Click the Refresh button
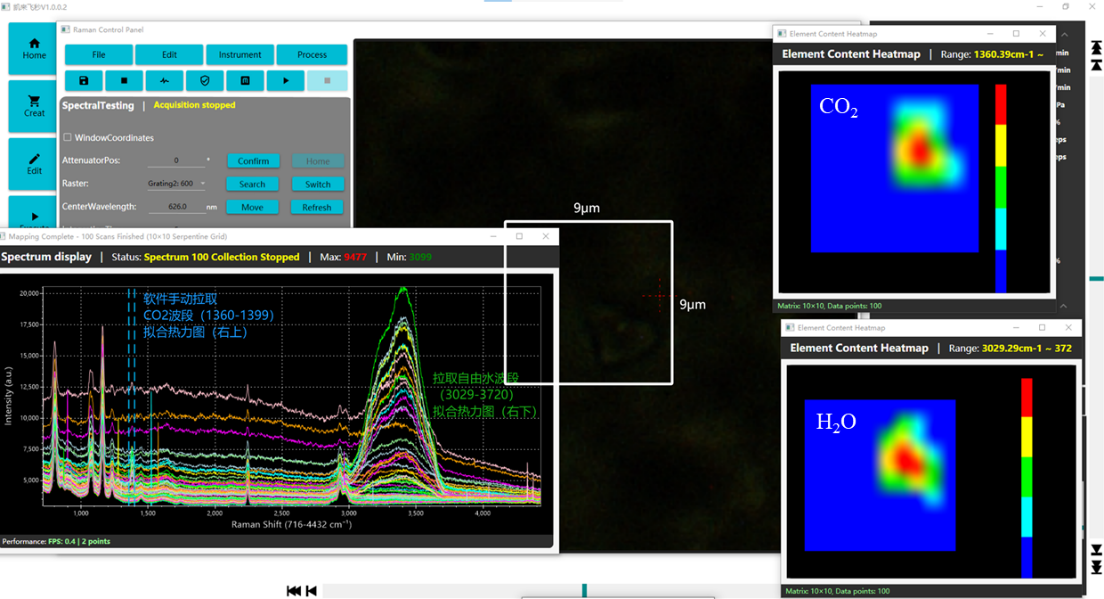 point(317,208)
